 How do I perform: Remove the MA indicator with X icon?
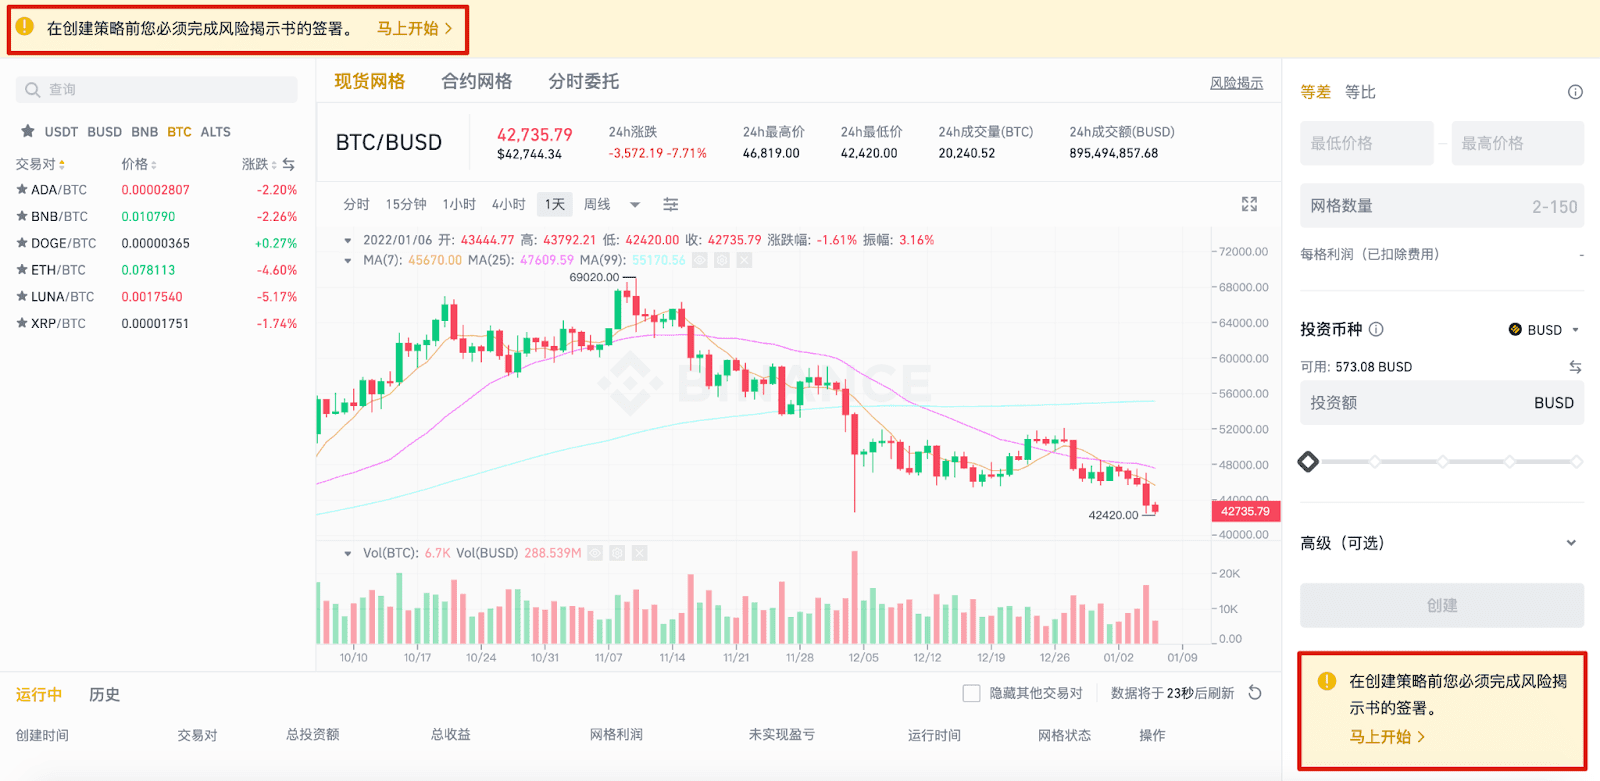744,260
